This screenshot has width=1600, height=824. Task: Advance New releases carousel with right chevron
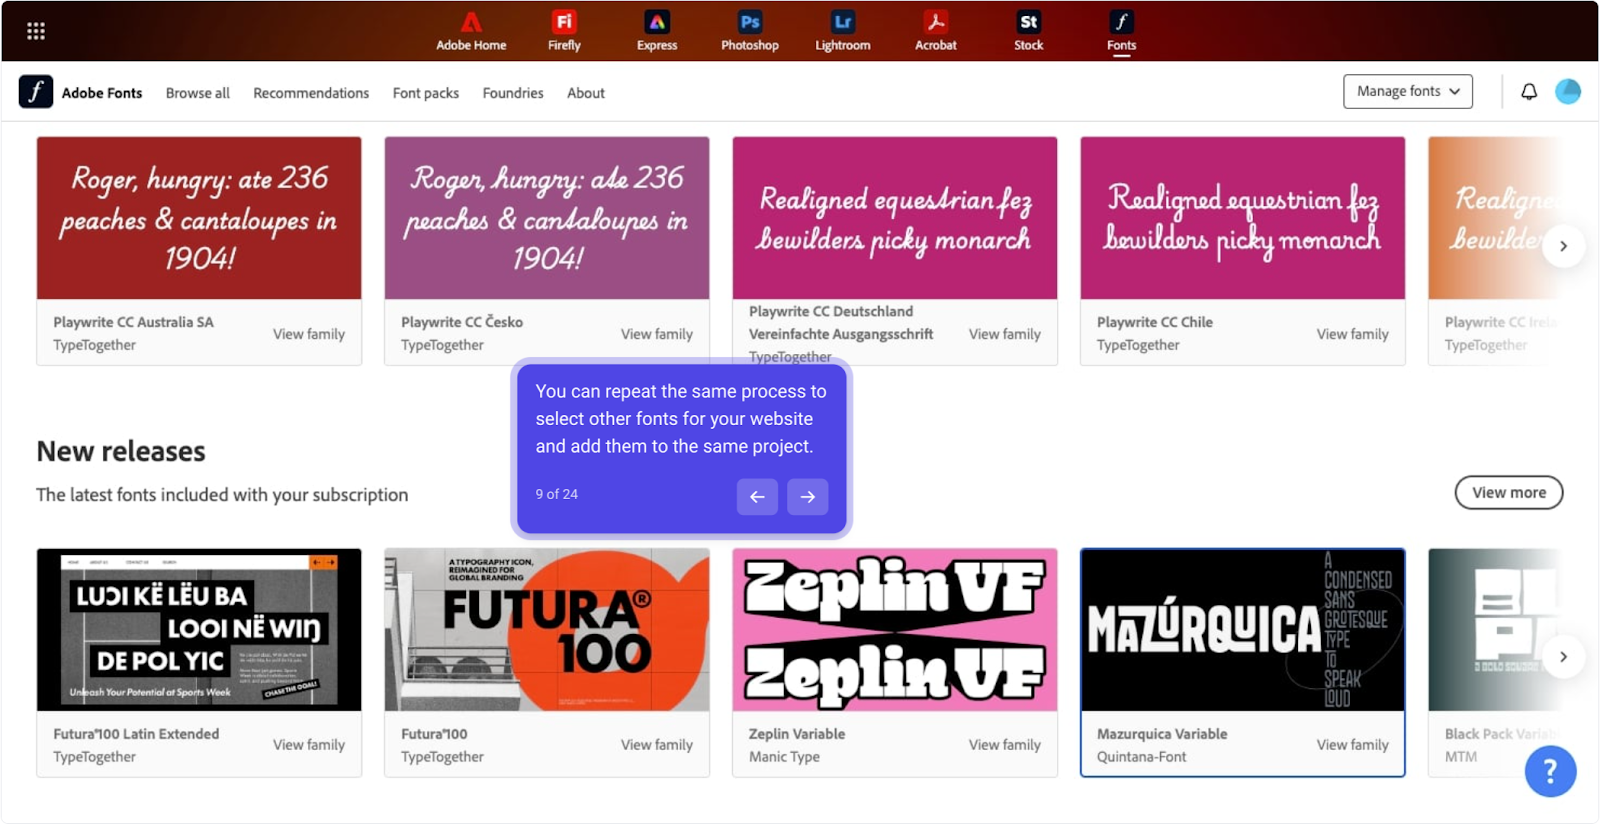1563,657
